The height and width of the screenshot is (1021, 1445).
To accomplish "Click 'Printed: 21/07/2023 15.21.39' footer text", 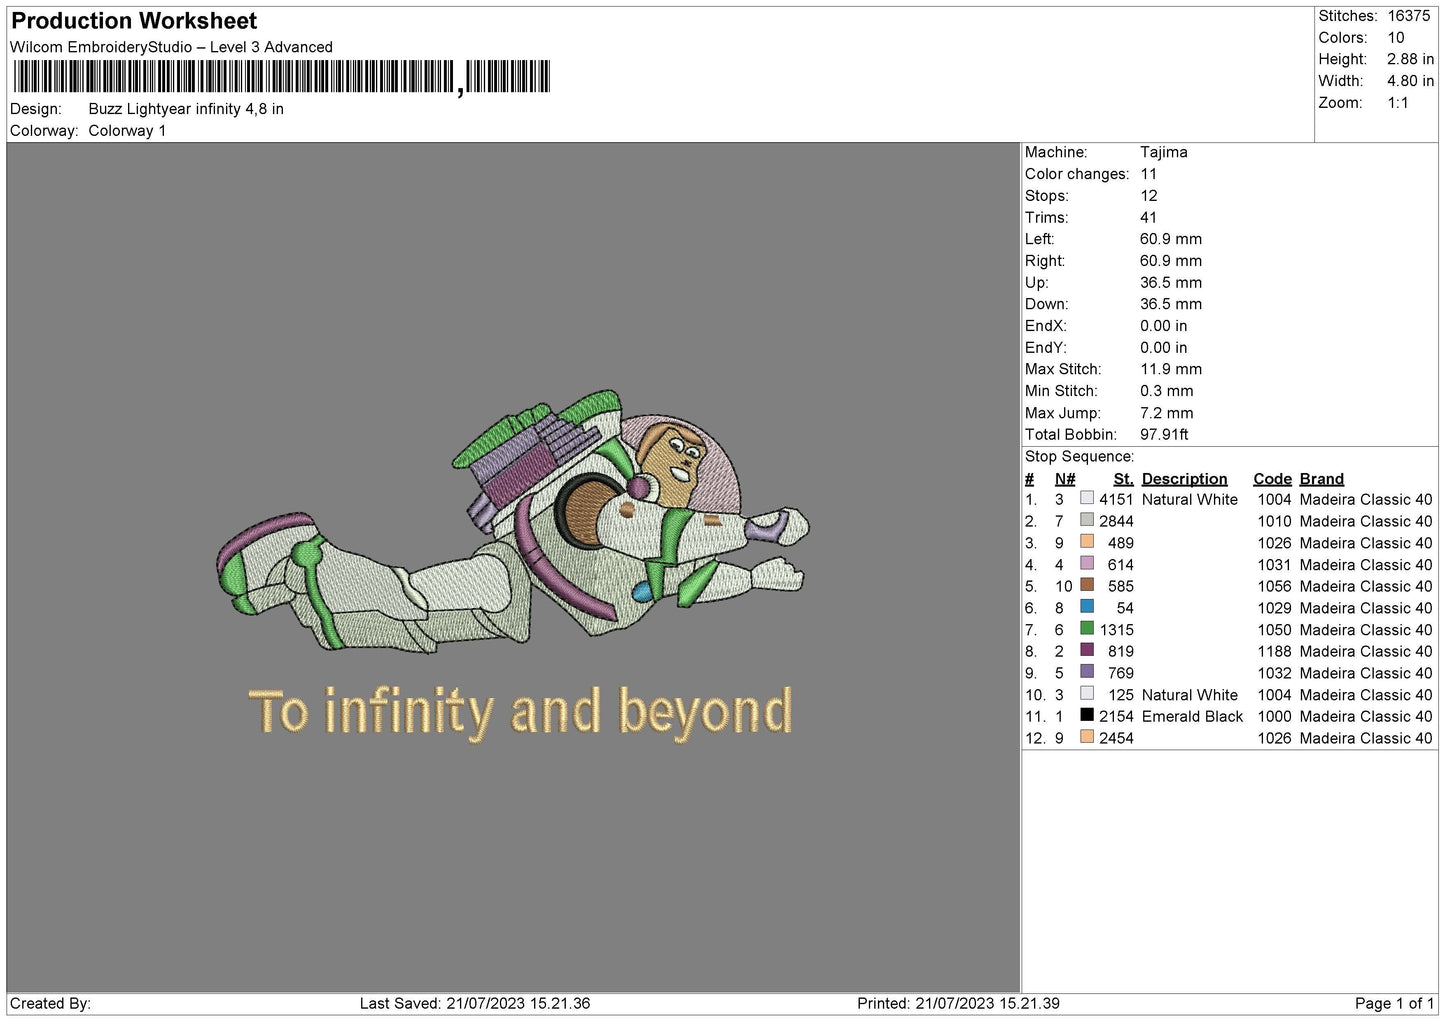I will [x=958, y=1003].
